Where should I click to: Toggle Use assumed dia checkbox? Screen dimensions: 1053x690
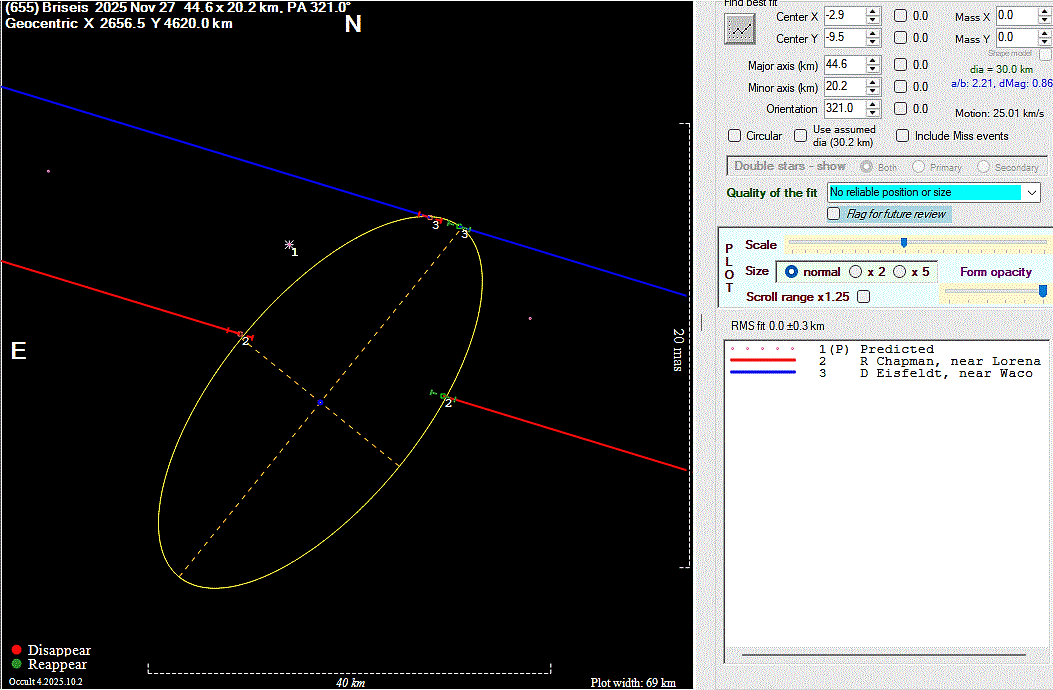click(x=801, y=136)
